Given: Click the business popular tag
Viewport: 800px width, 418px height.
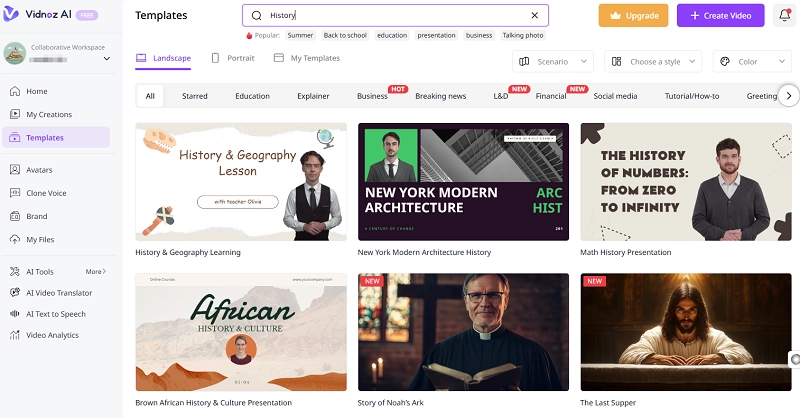Looking at the screenshot, I should (x=479, y=35).
